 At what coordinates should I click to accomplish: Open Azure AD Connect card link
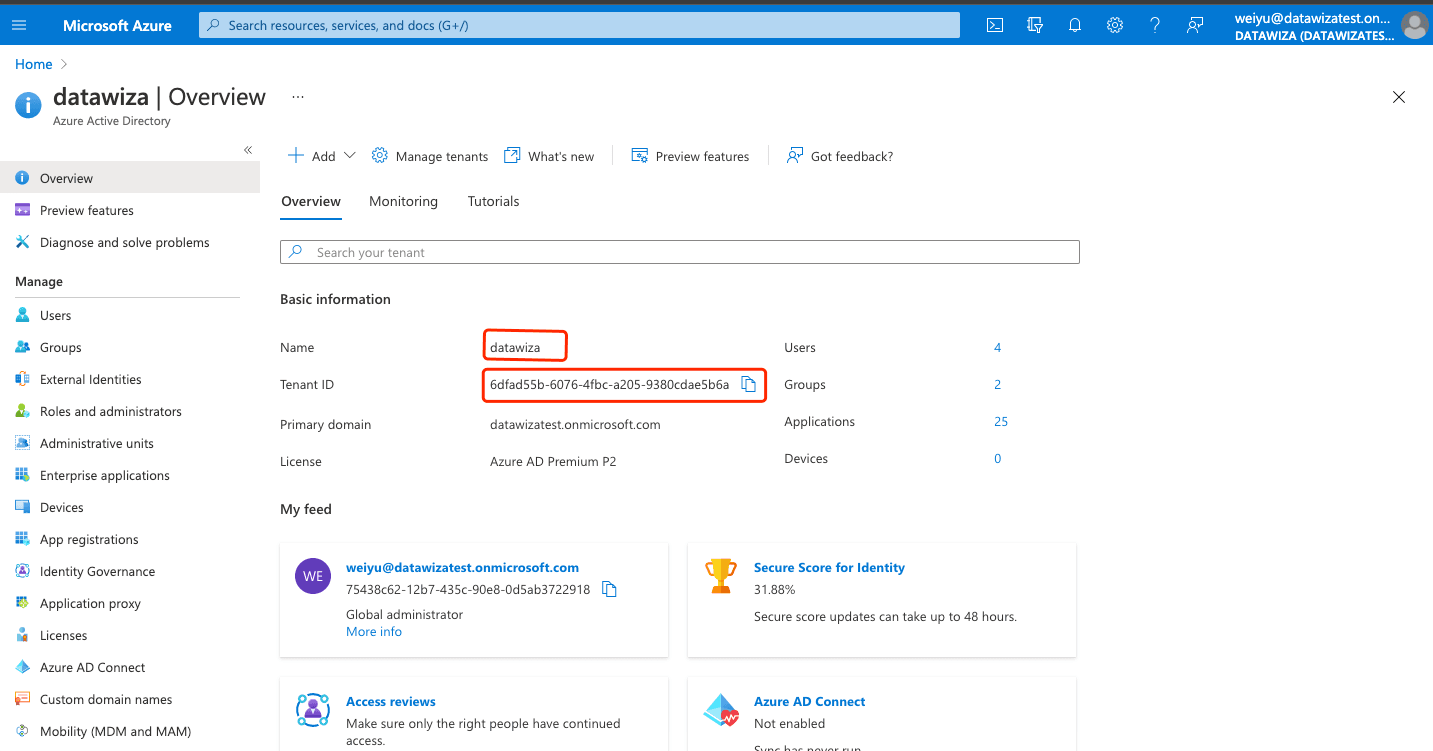(809, 701)
